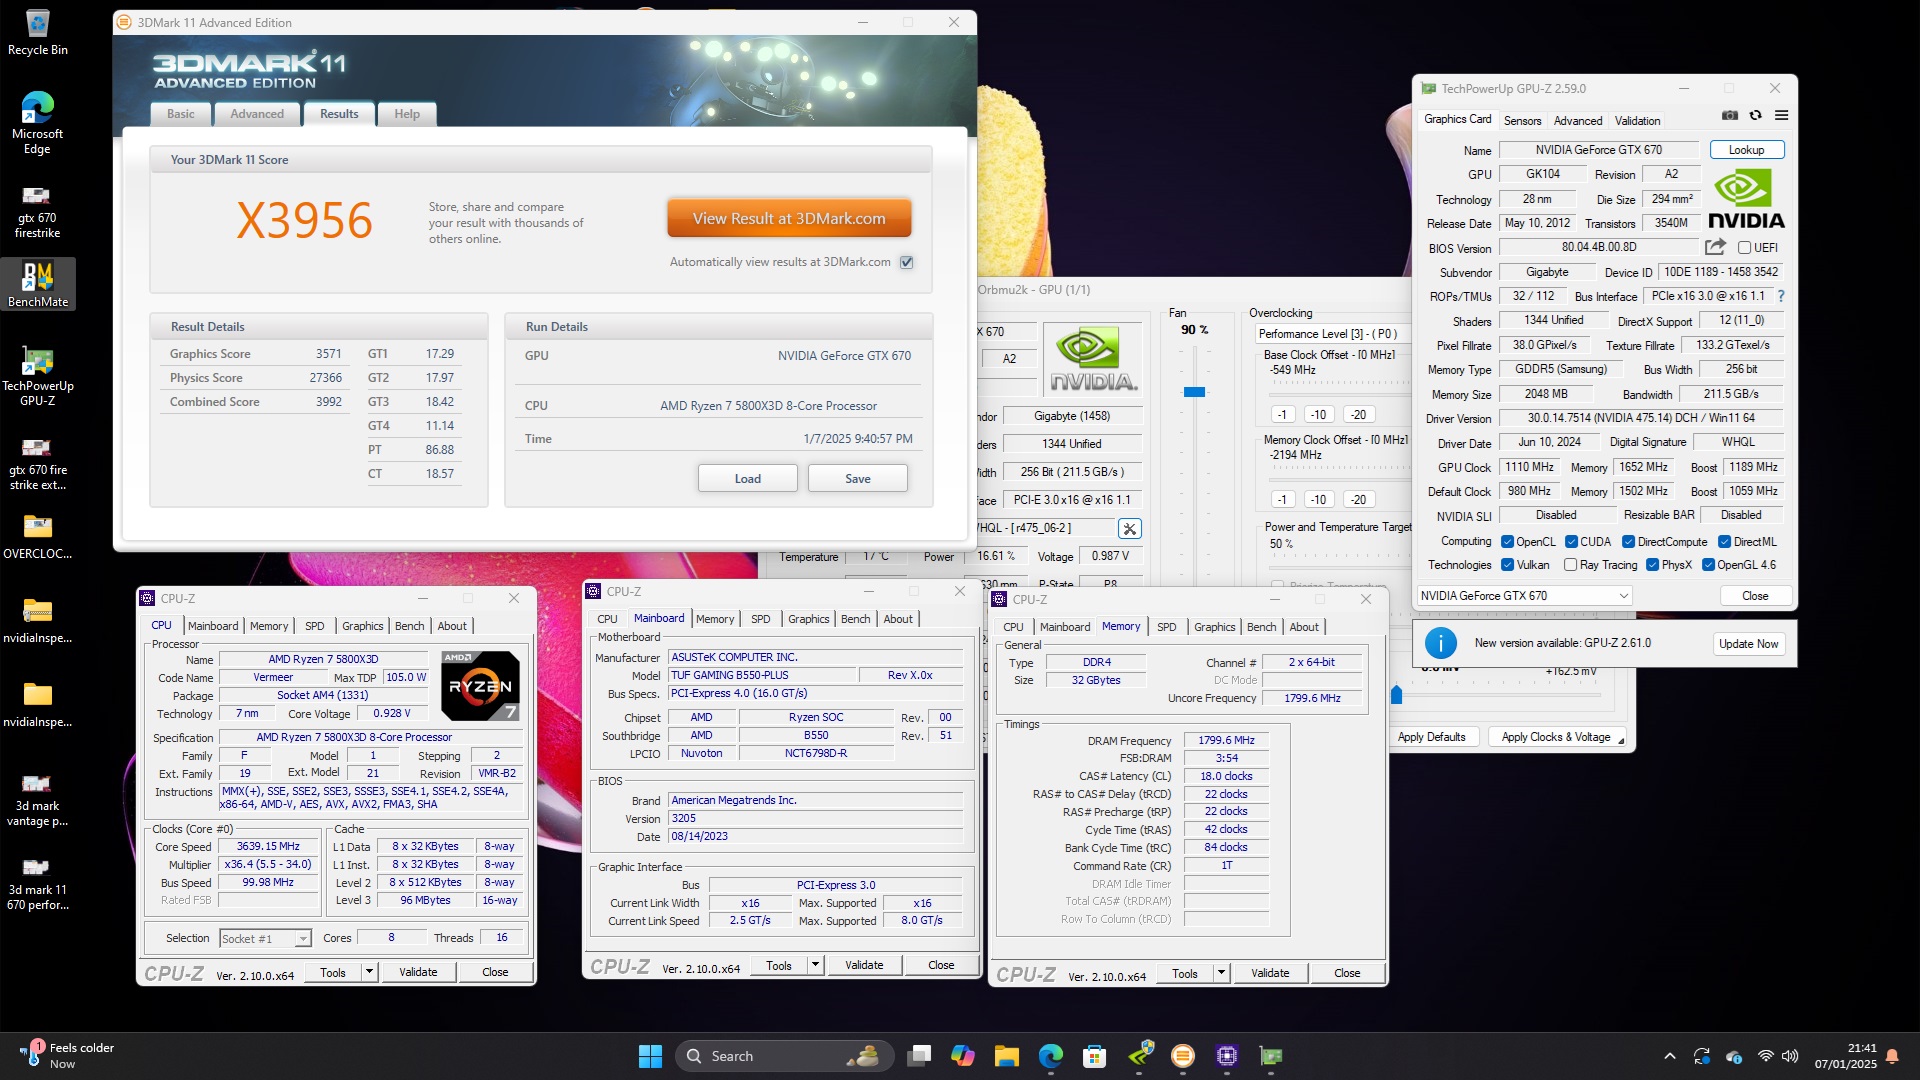The height and width of the screenshot is (1080, 1920).
Task: Open Microsoft Edge desktop shortcut
Action: pos(37,122)
